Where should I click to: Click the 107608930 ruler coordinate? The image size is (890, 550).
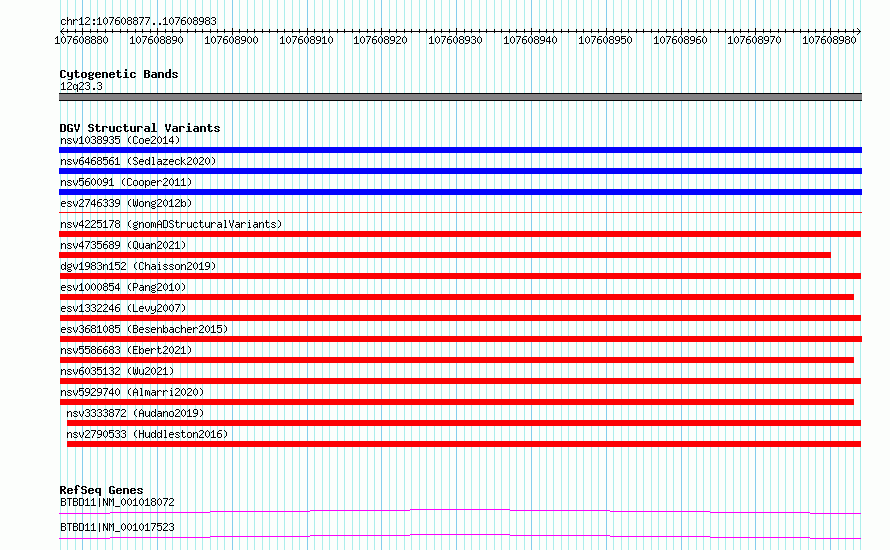pos(455,40)
